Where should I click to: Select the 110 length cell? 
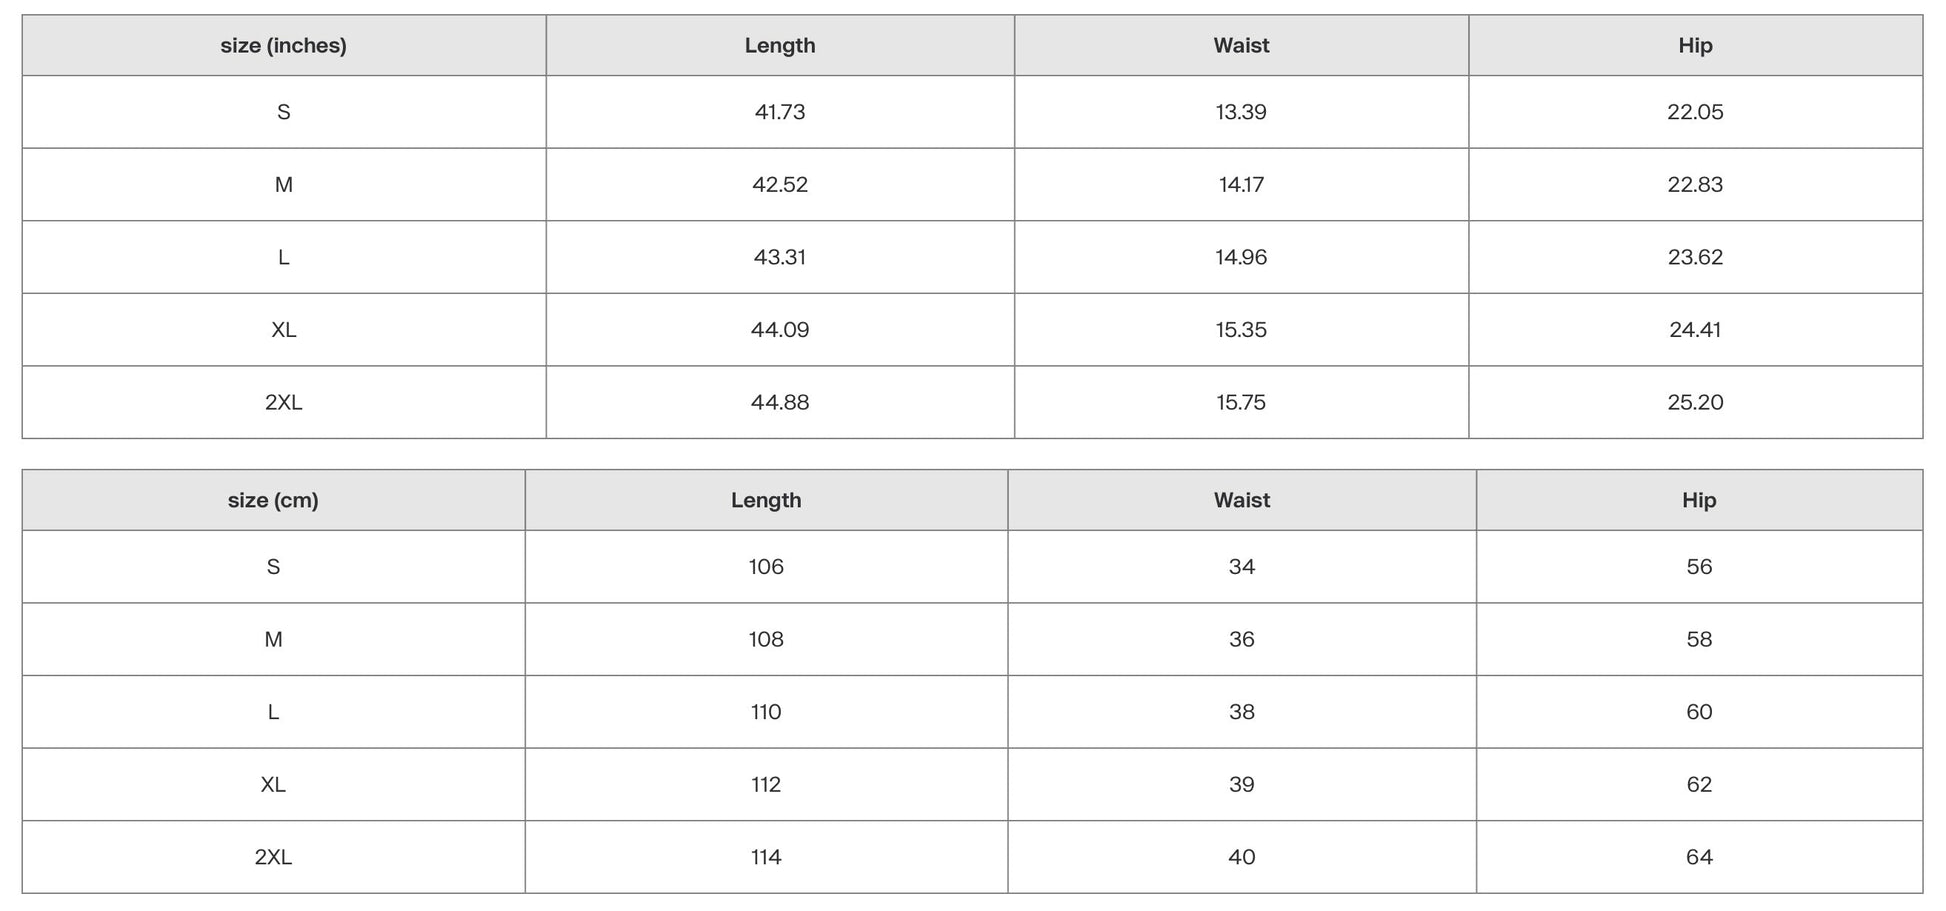click(766, 713)
